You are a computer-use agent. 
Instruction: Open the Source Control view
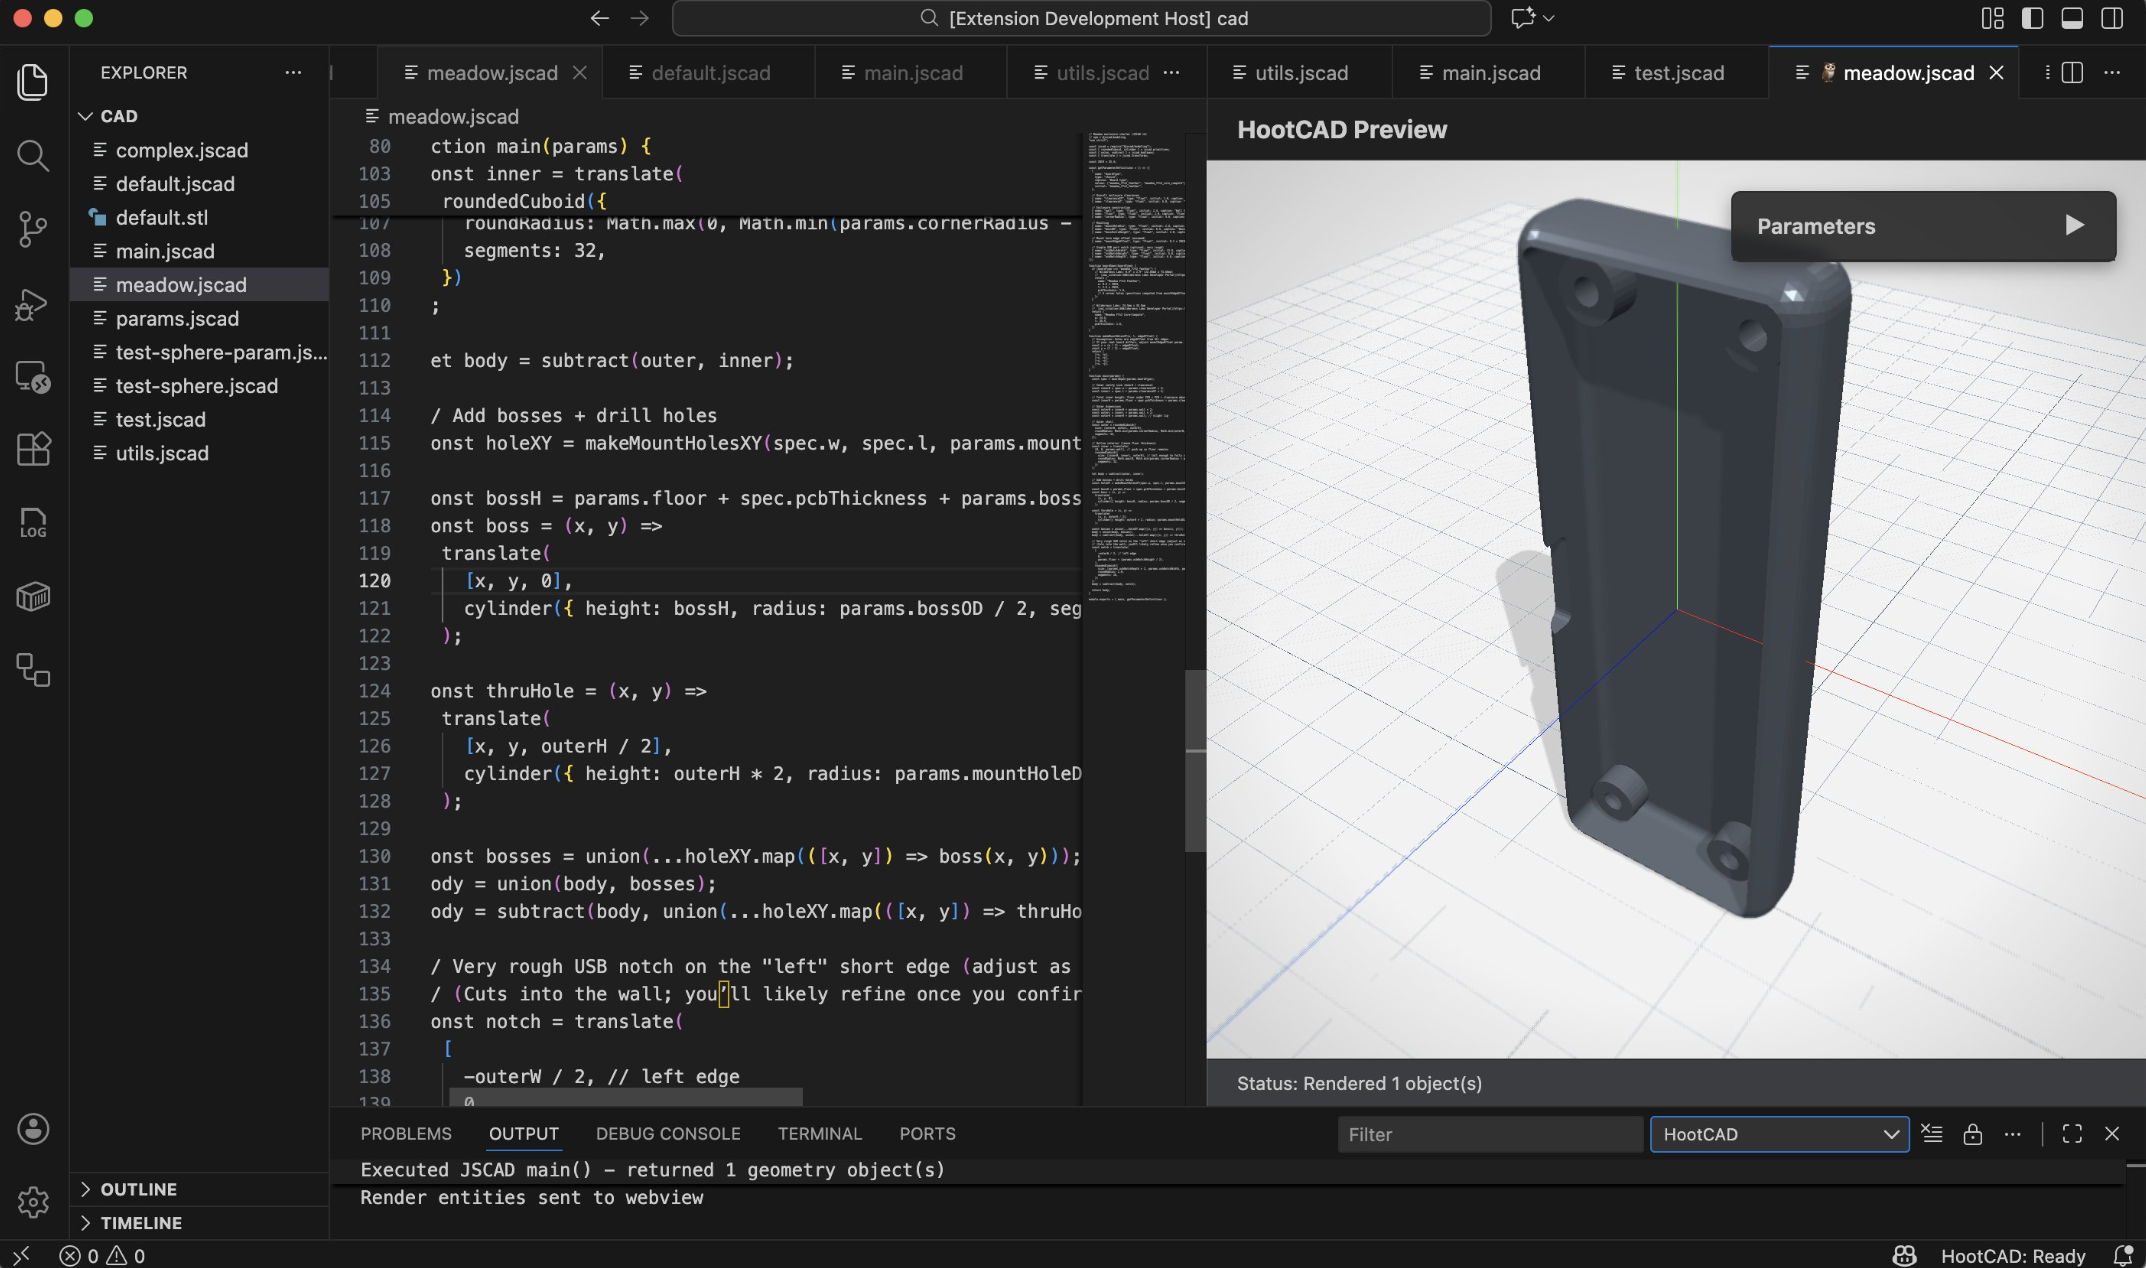pos(33,229)
